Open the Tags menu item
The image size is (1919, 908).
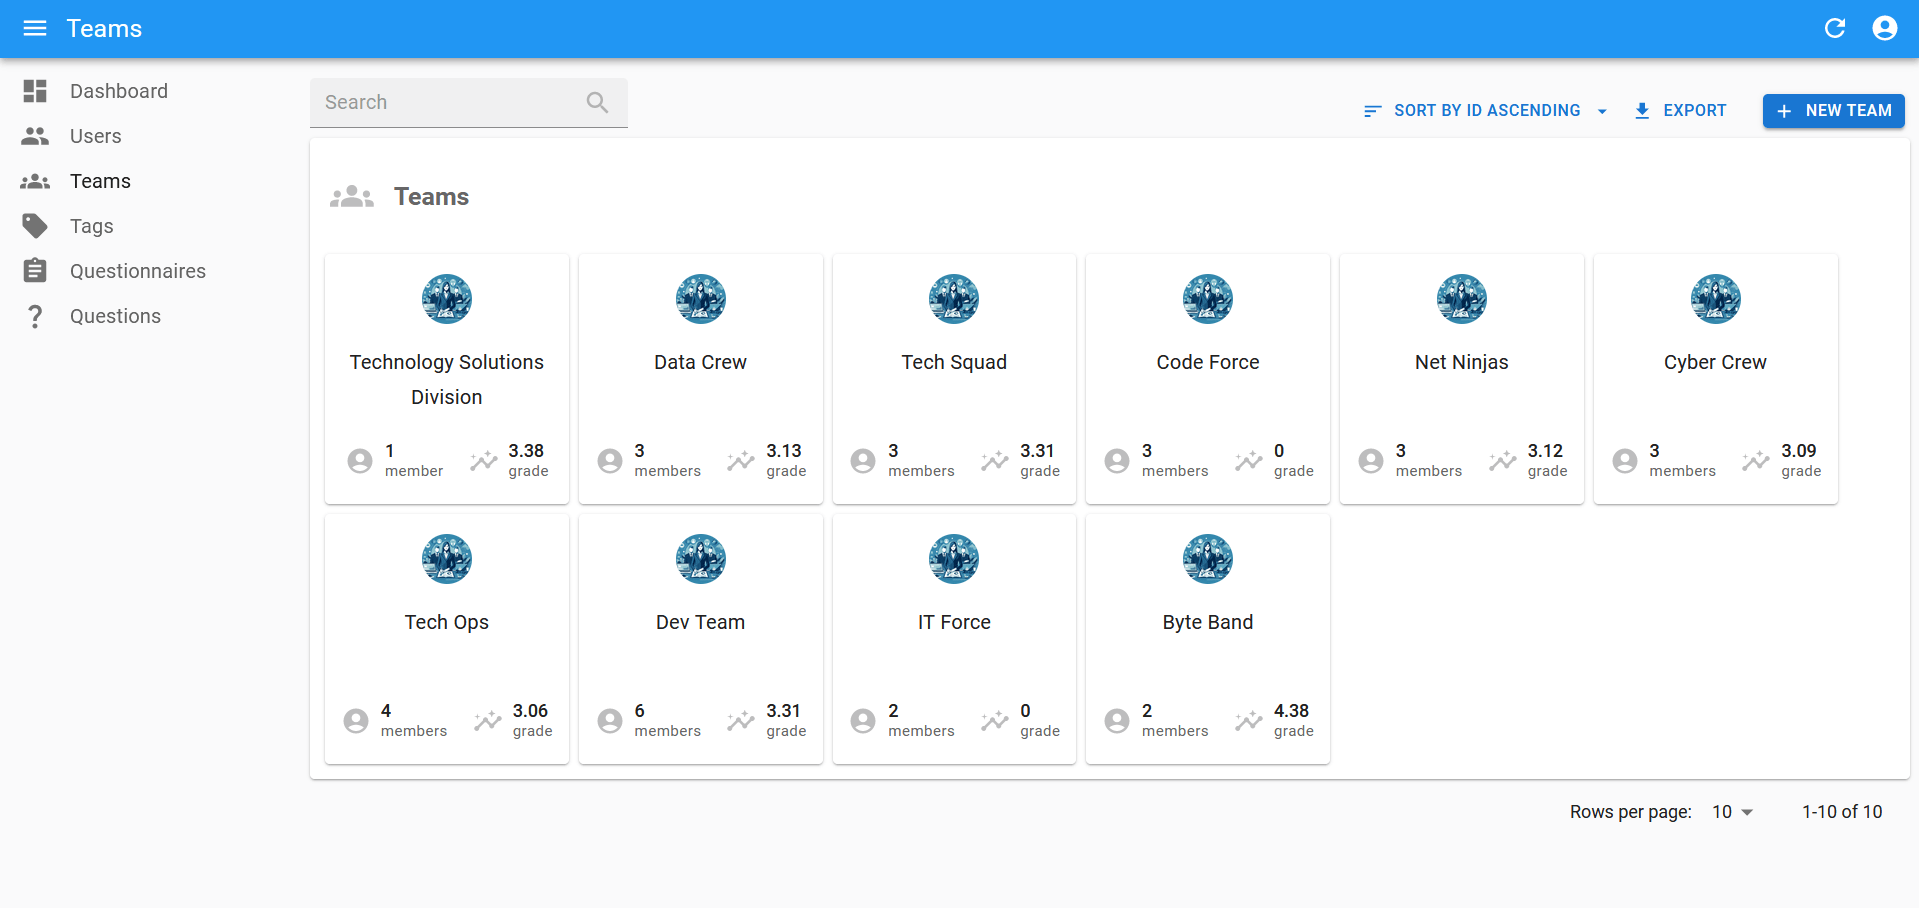(x=92, y=226)
